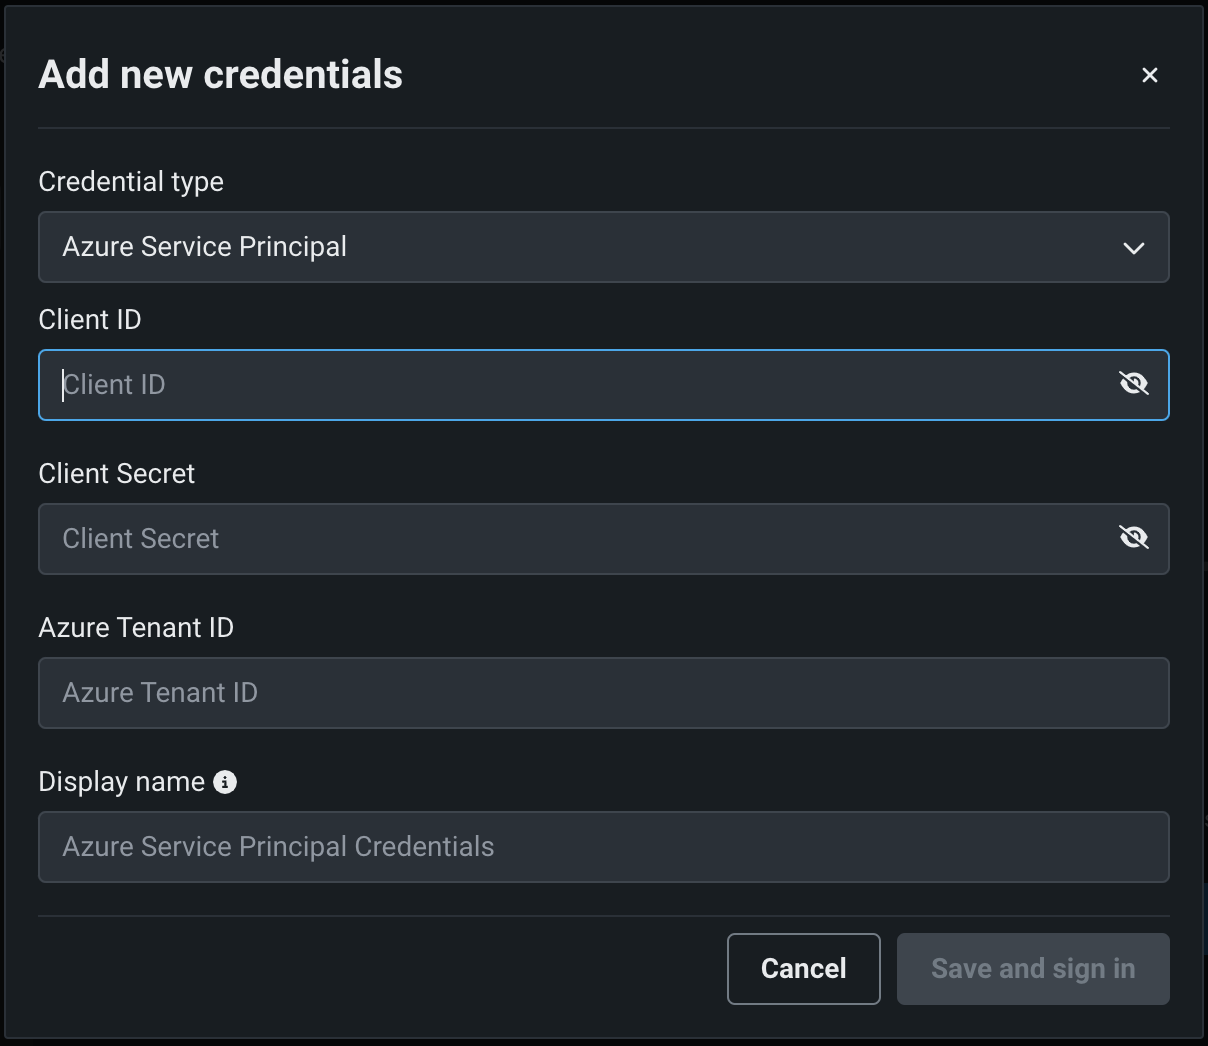This screenshot has height=1046, width=1208.
Task: Click the Client ID field label
Action: point(90,320)
